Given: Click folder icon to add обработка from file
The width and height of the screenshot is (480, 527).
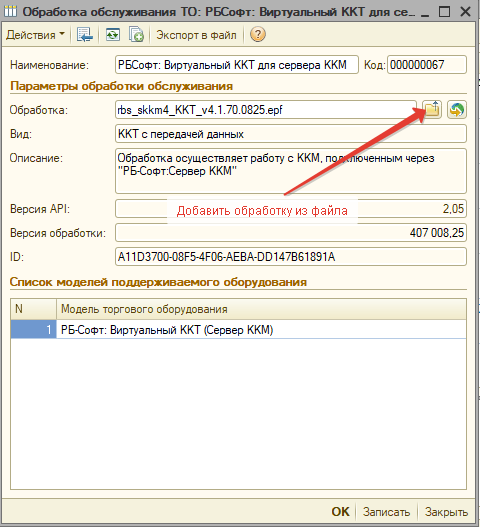Looking at the screenshot, I should 432,110.
